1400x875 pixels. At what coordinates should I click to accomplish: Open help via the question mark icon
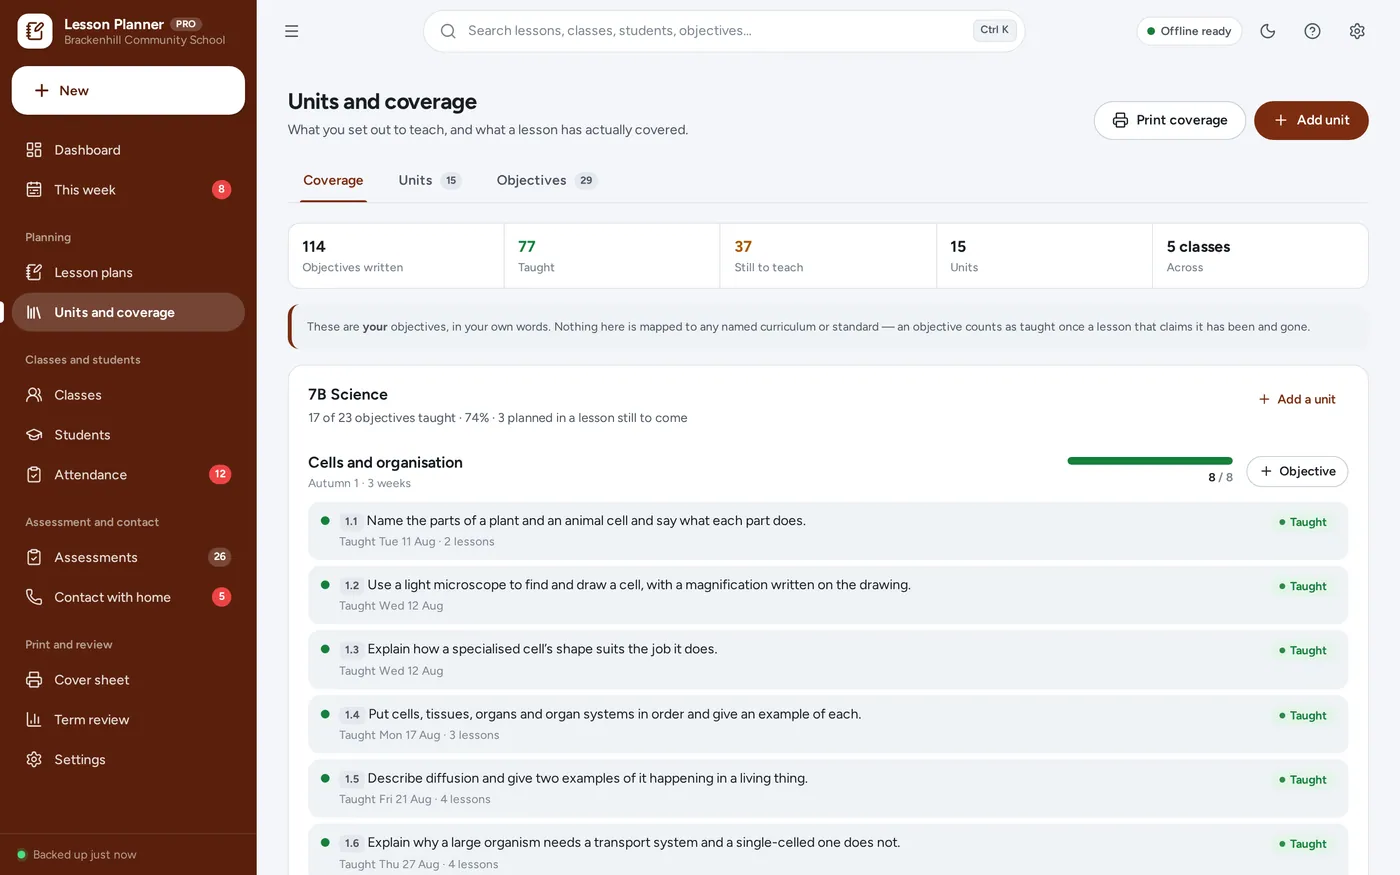tap(1312, 31)
